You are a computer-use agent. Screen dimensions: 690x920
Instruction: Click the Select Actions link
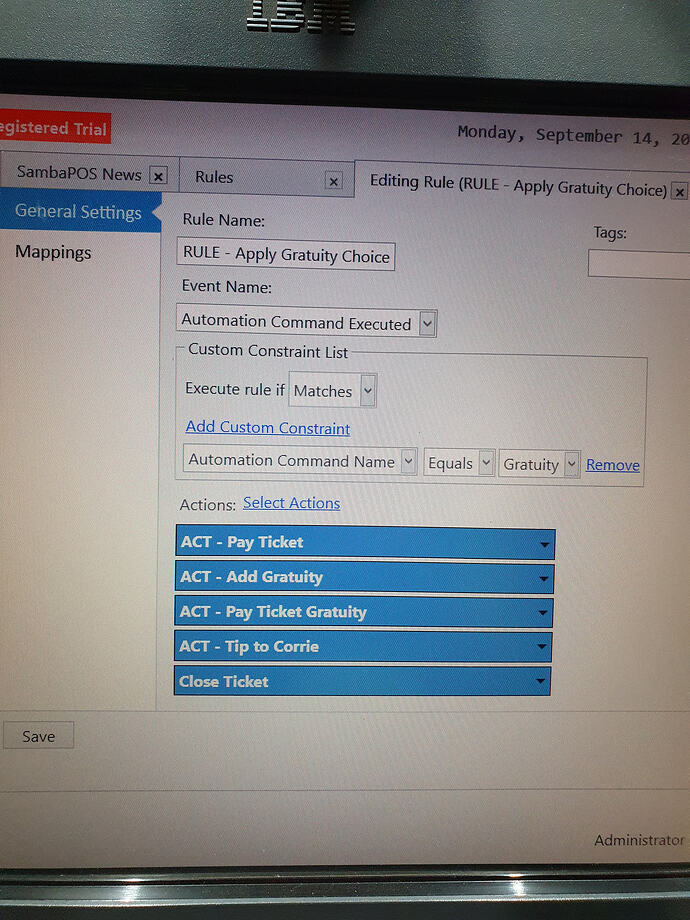[x=292, y=503]
